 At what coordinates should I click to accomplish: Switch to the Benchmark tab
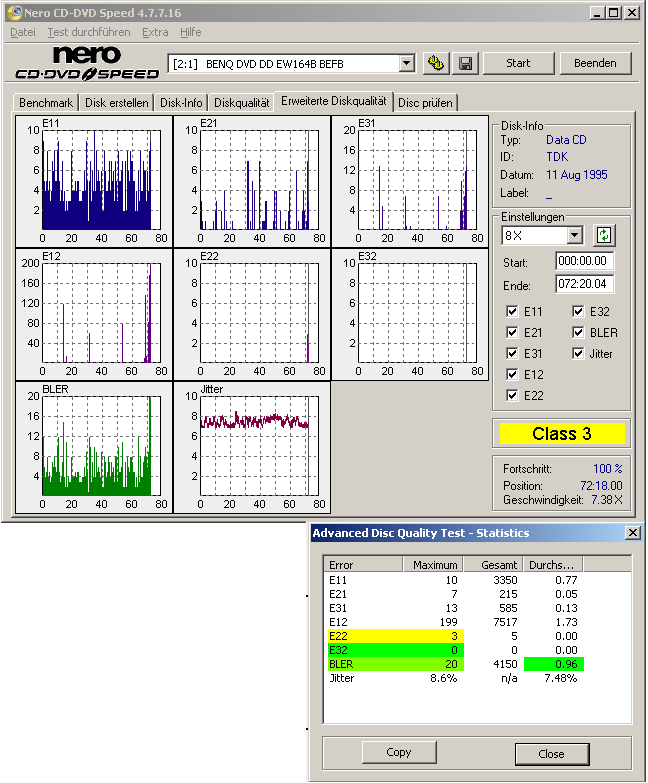click(x=46, y=102)
